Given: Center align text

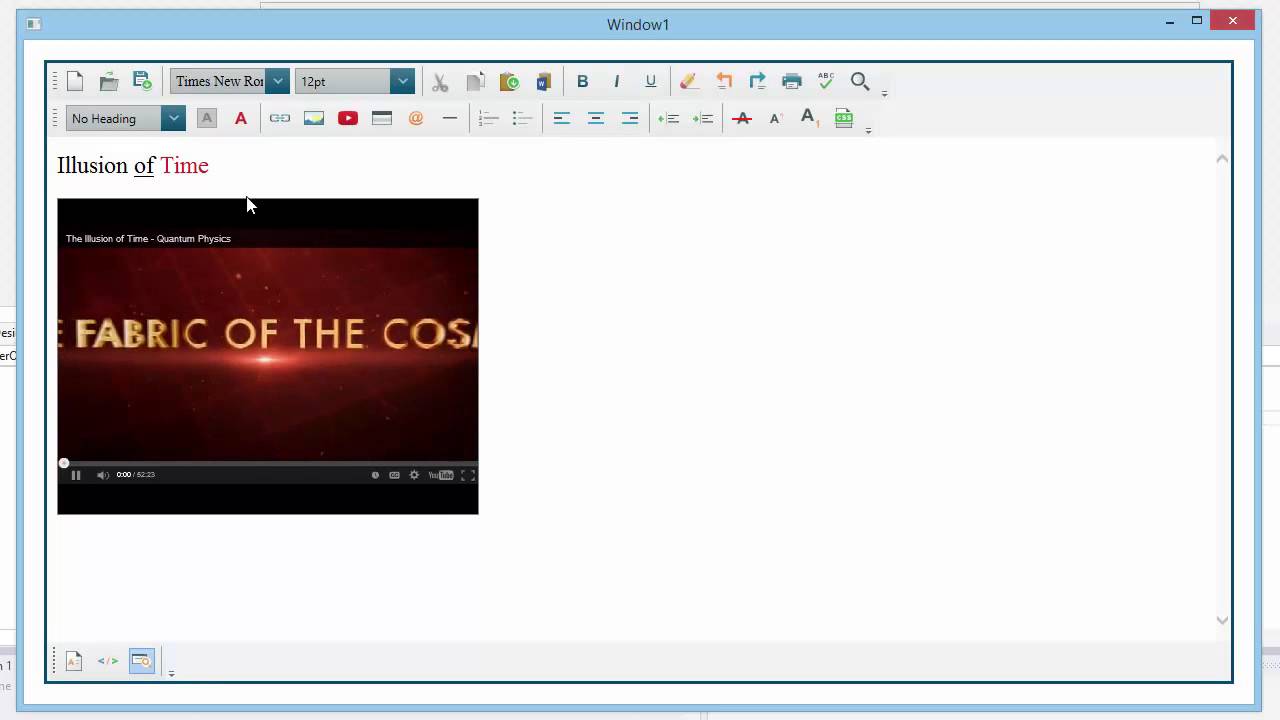Looking at the screenshot, I should 596,118.
